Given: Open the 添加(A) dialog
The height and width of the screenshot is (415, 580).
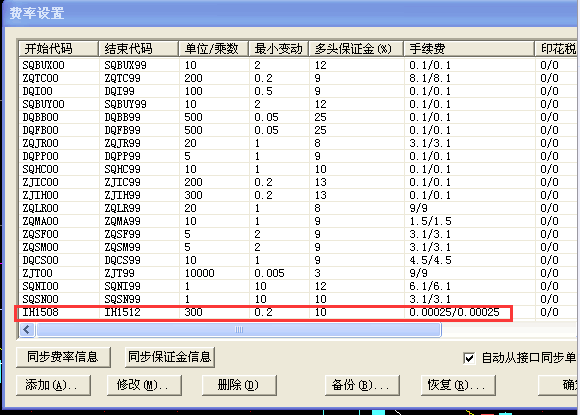Looking at the screenshot, I should [53, 385].
